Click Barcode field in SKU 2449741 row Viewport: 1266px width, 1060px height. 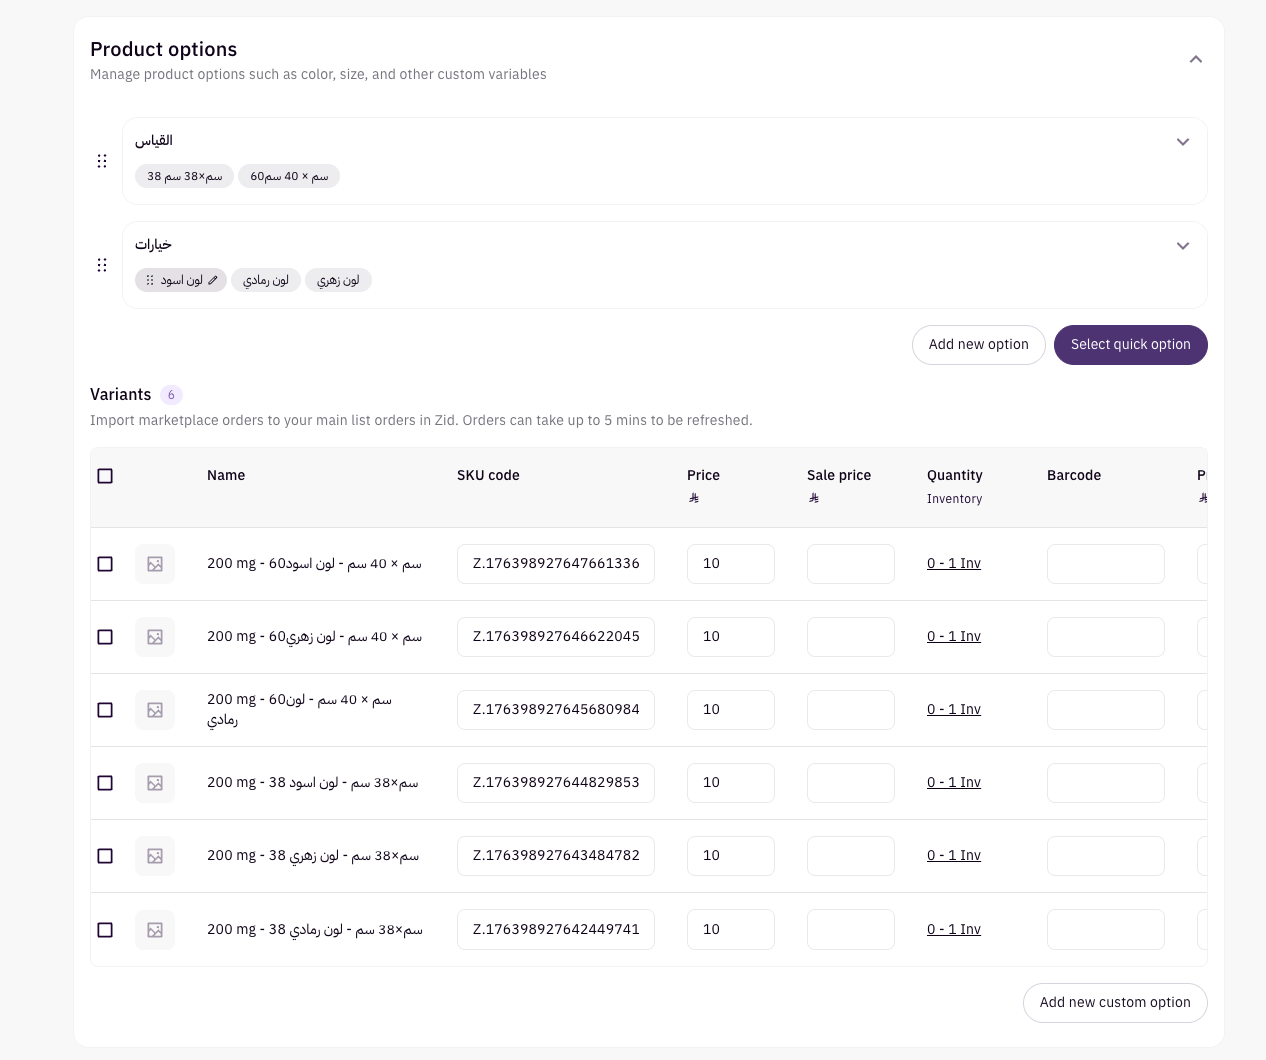(1106, 929)
